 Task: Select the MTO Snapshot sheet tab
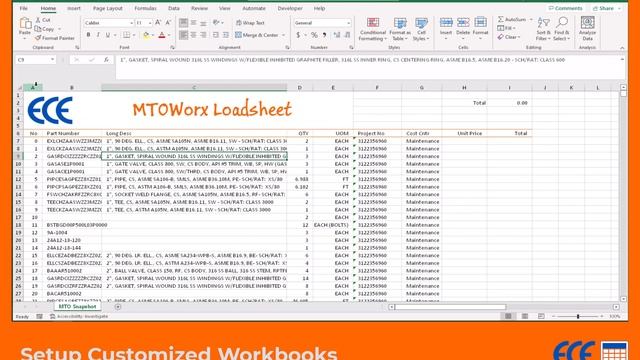pyautogui.click(x=77, y=306)
